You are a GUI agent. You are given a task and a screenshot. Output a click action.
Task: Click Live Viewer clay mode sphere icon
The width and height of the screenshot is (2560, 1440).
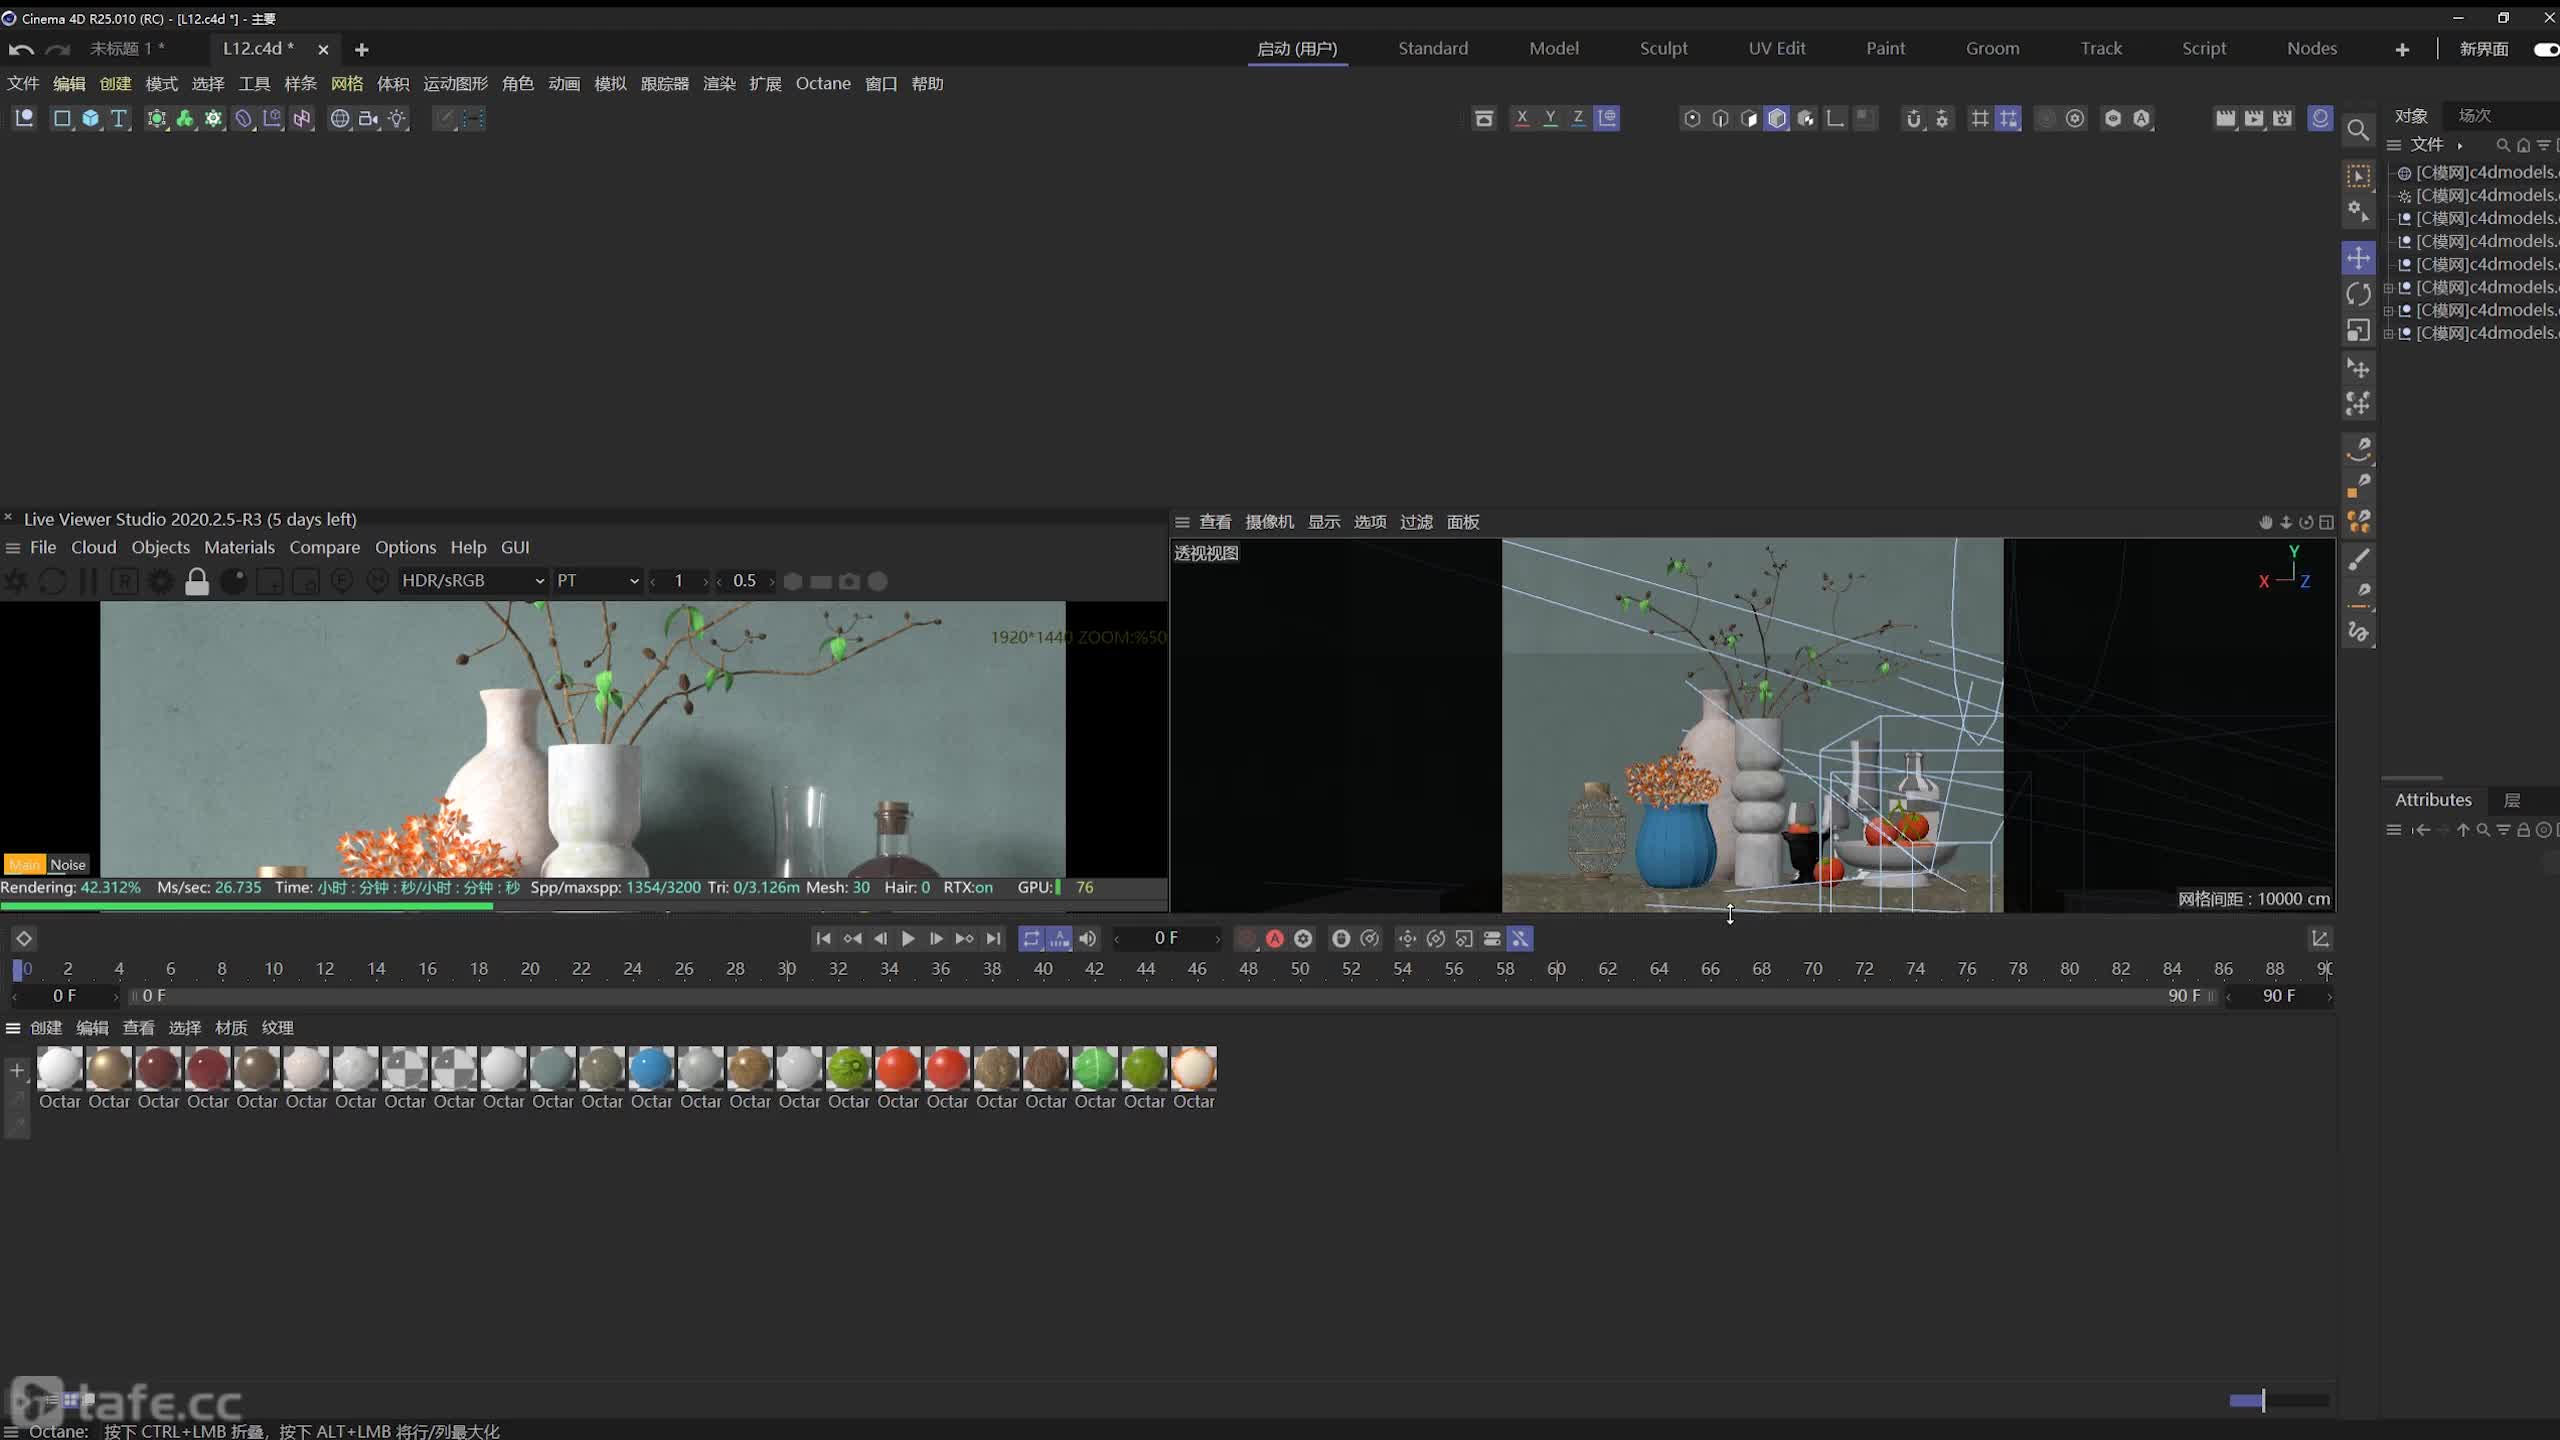tap(233, 581)
